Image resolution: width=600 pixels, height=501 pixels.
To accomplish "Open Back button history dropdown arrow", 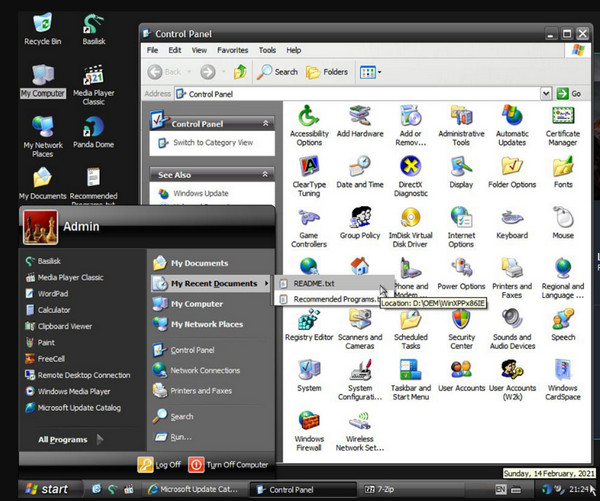I will [x=189, y=72].
